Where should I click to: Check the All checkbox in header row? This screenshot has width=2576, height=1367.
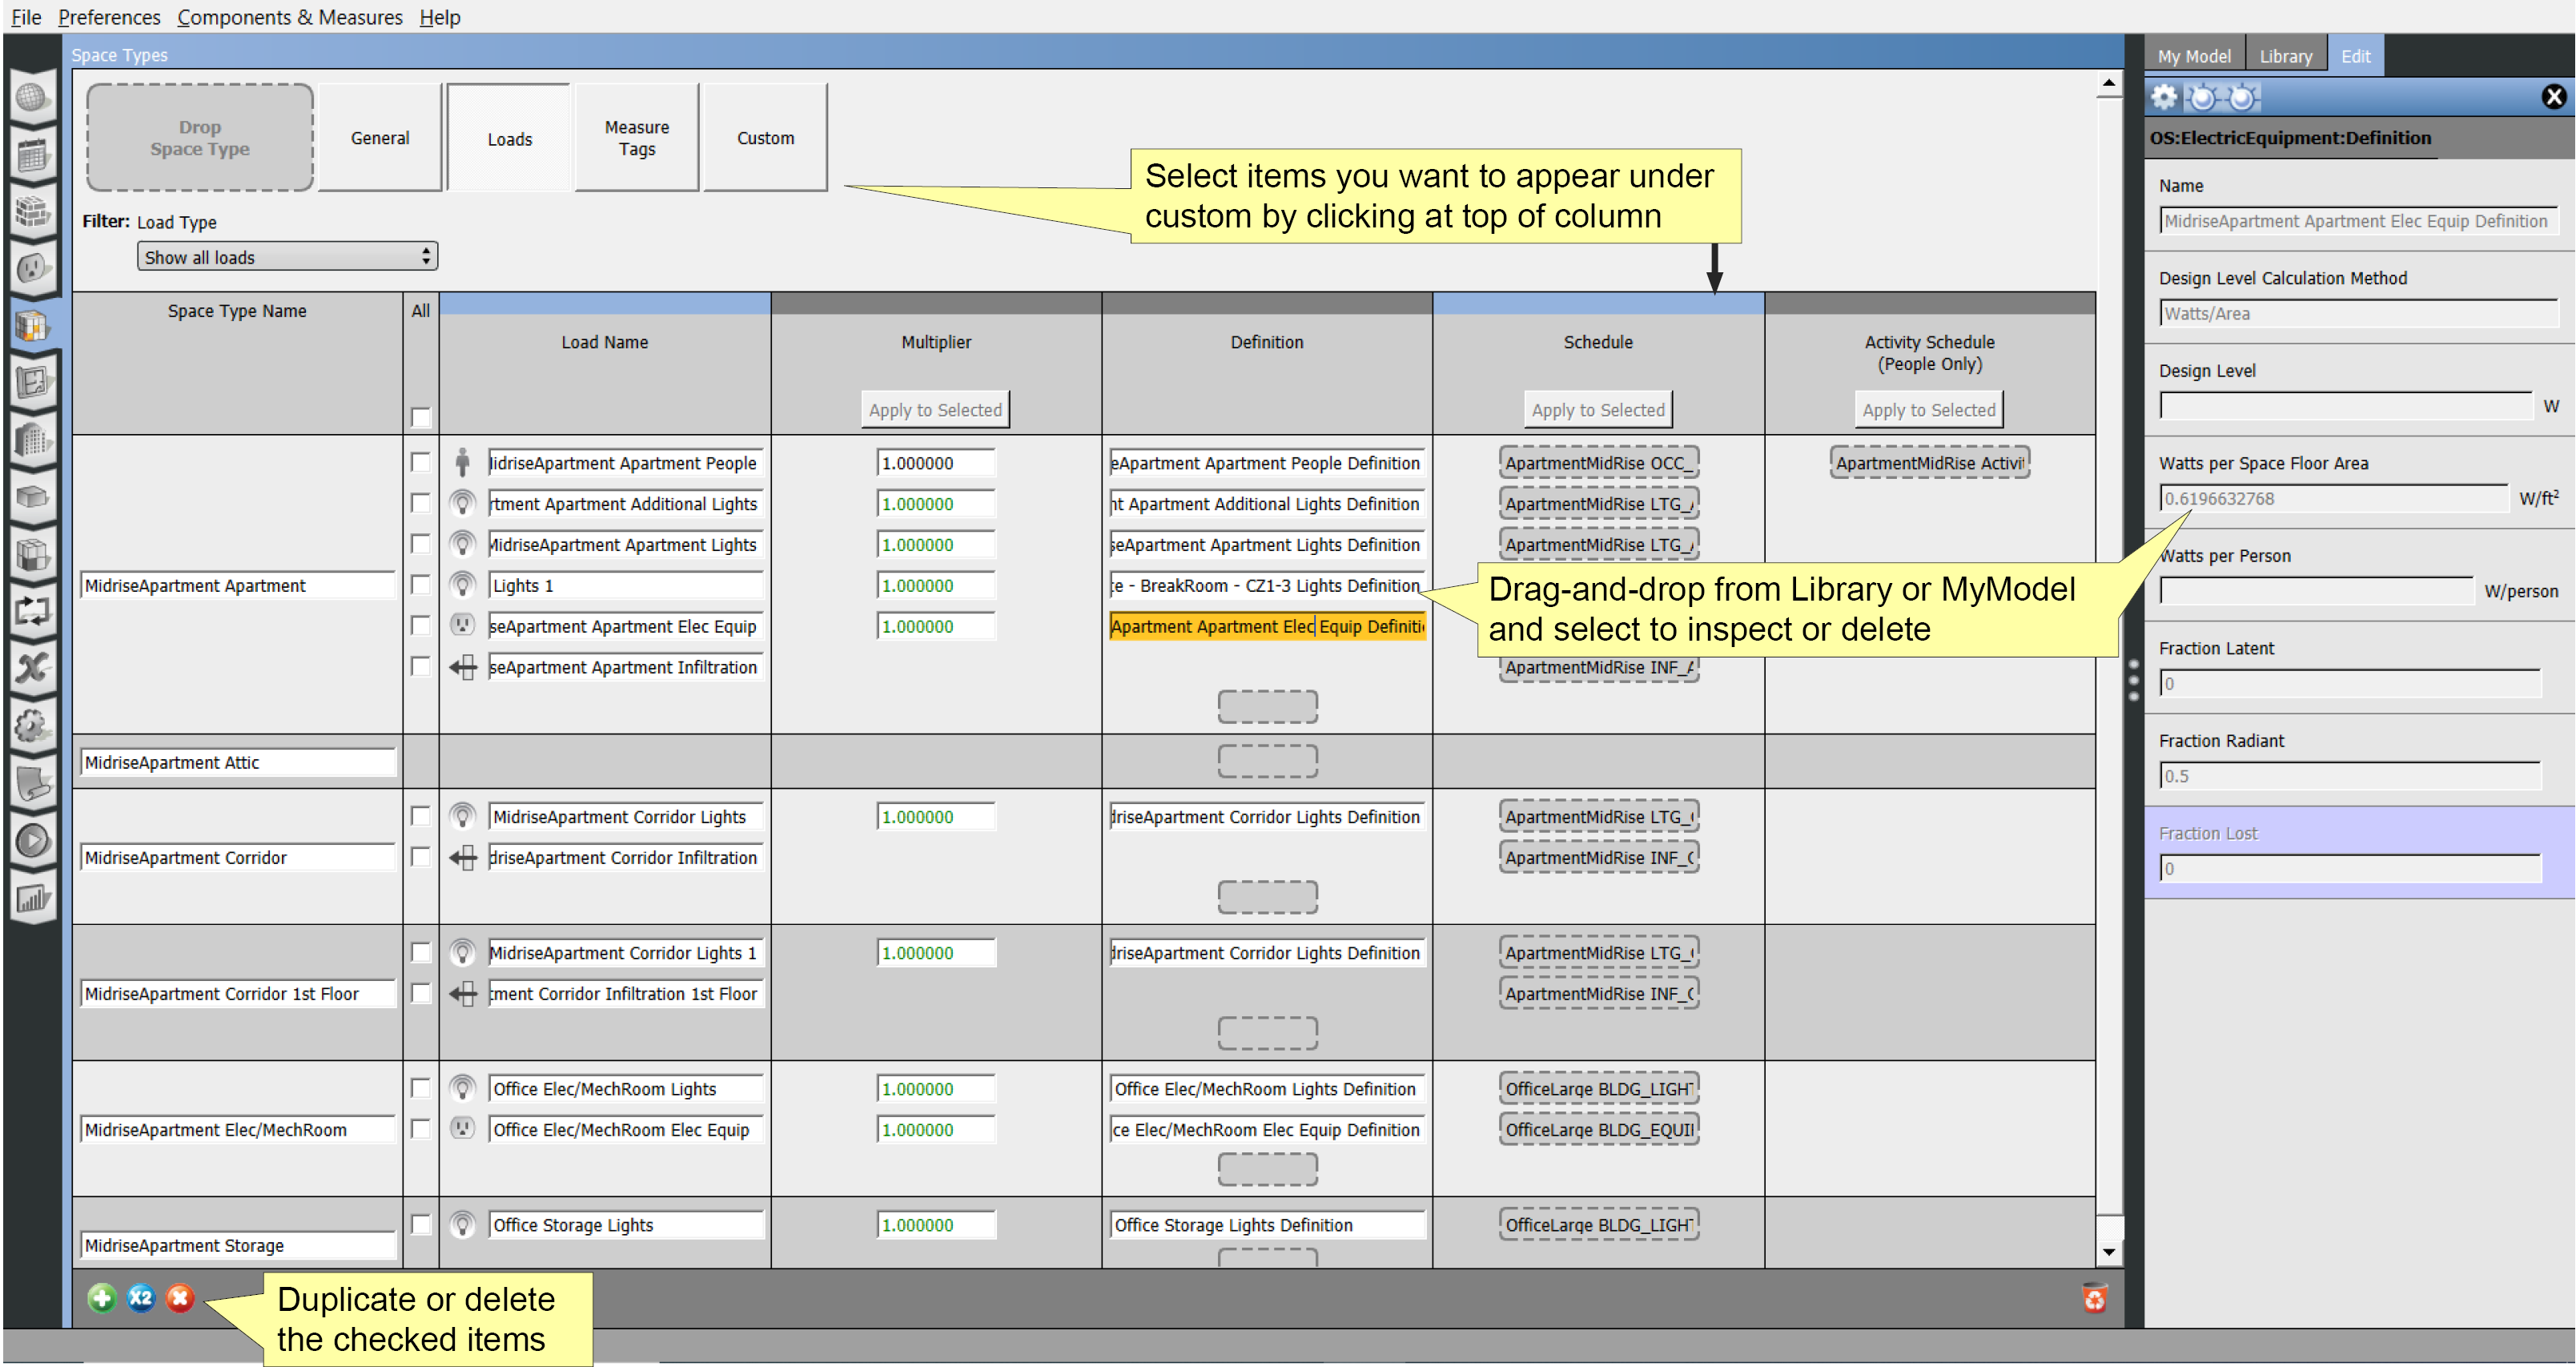pyautogui.click(x=421, y=418)
